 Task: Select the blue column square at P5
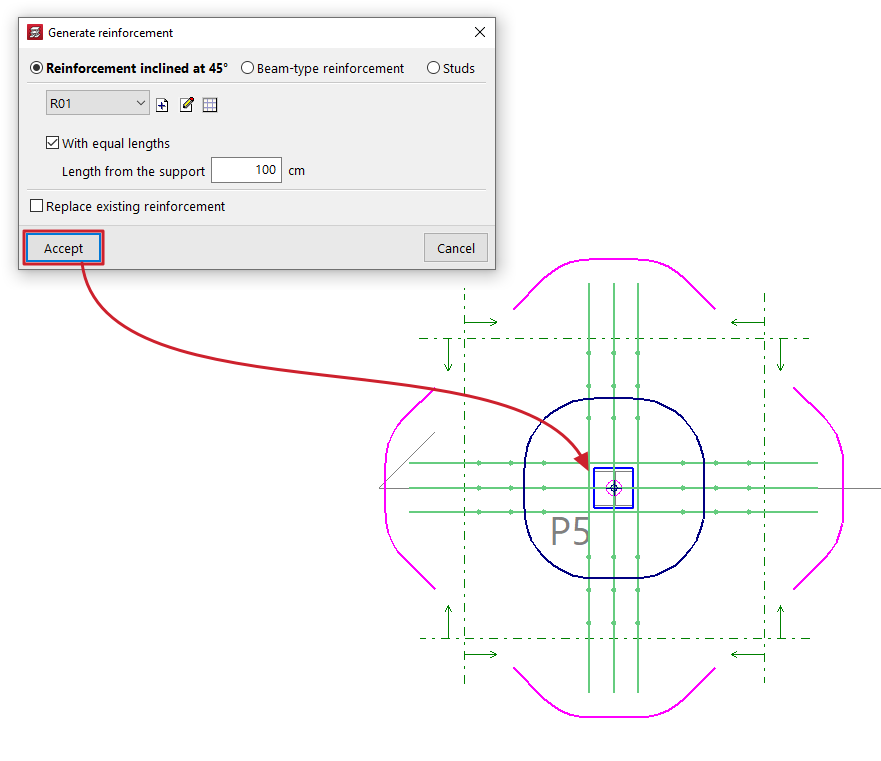pos(614,488)
